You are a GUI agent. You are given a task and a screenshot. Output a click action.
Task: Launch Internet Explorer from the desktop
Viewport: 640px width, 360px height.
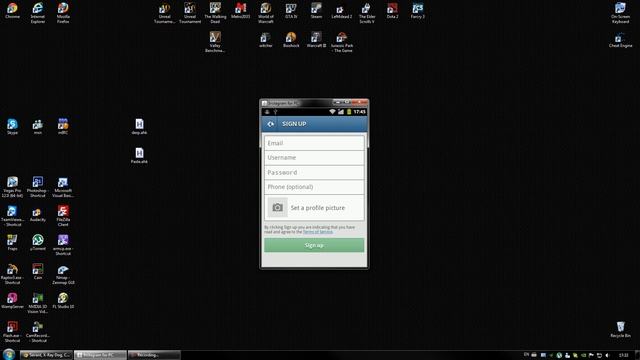pyautogui.click(x=38, y=12)
